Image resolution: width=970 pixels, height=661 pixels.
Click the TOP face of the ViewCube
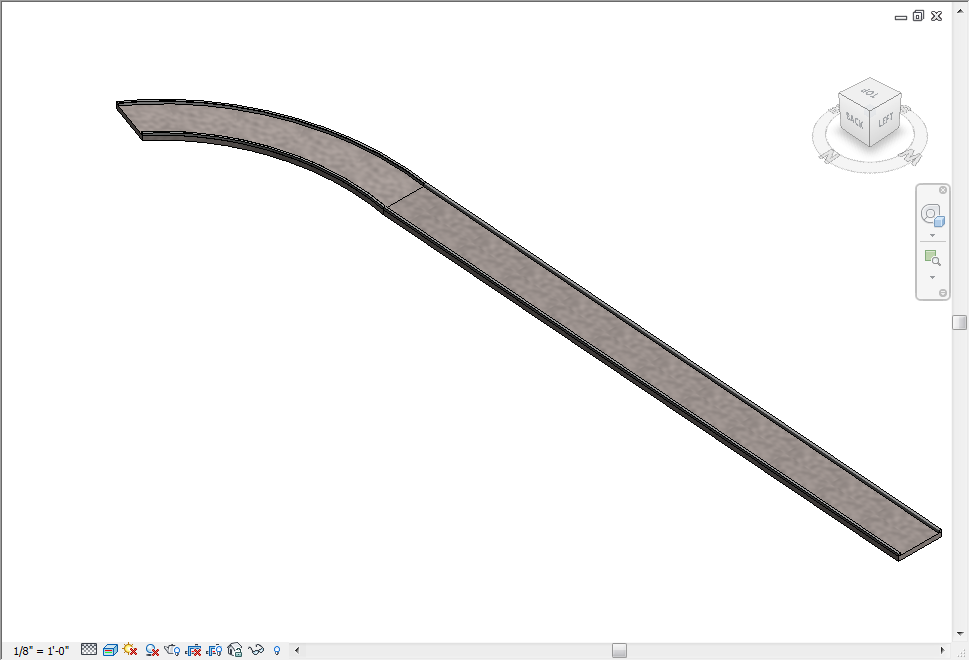coord(871,93)
